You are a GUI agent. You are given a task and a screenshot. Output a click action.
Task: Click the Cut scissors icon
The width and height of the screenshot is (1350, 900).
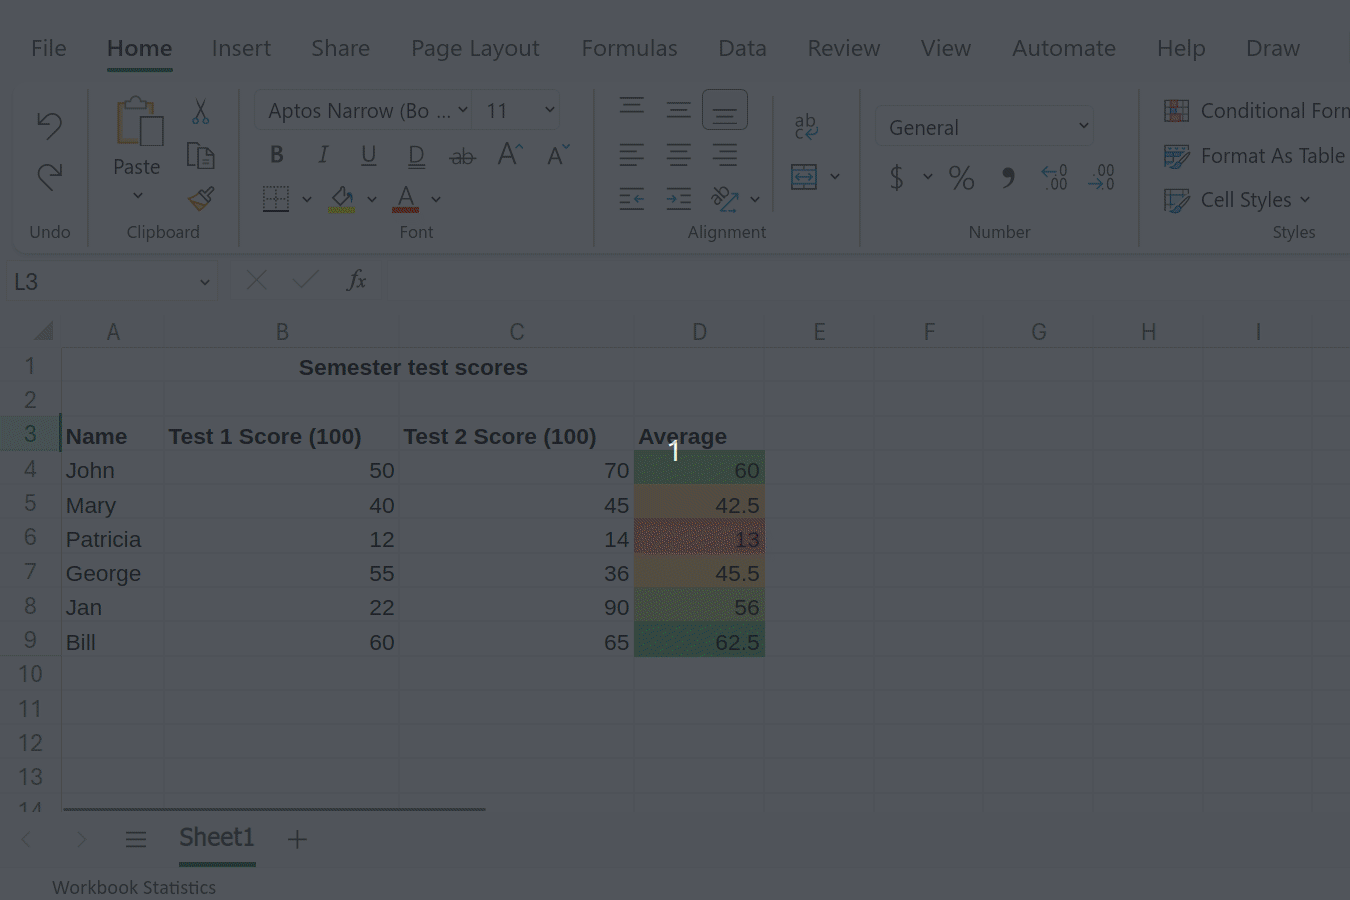pyautogui.click(x=199, y=110)
